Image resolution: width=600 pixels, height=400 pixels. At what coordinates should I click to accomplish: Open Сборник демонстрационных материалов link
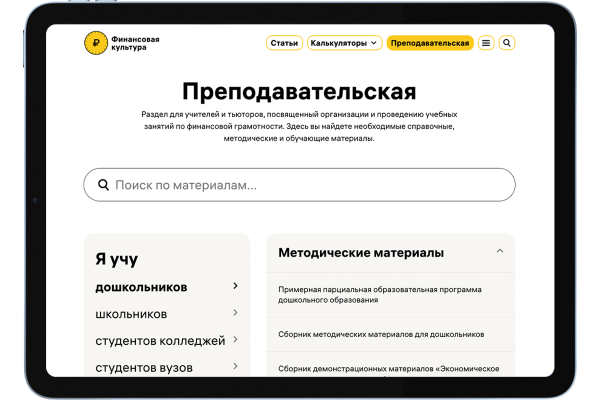point(388,369)
